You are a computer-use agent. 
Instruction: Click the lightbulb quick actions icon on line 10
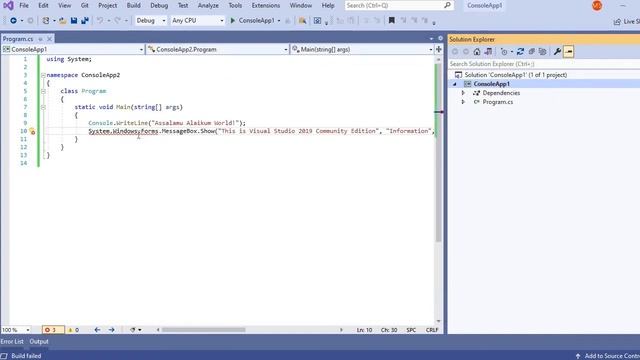coord(32,131)
